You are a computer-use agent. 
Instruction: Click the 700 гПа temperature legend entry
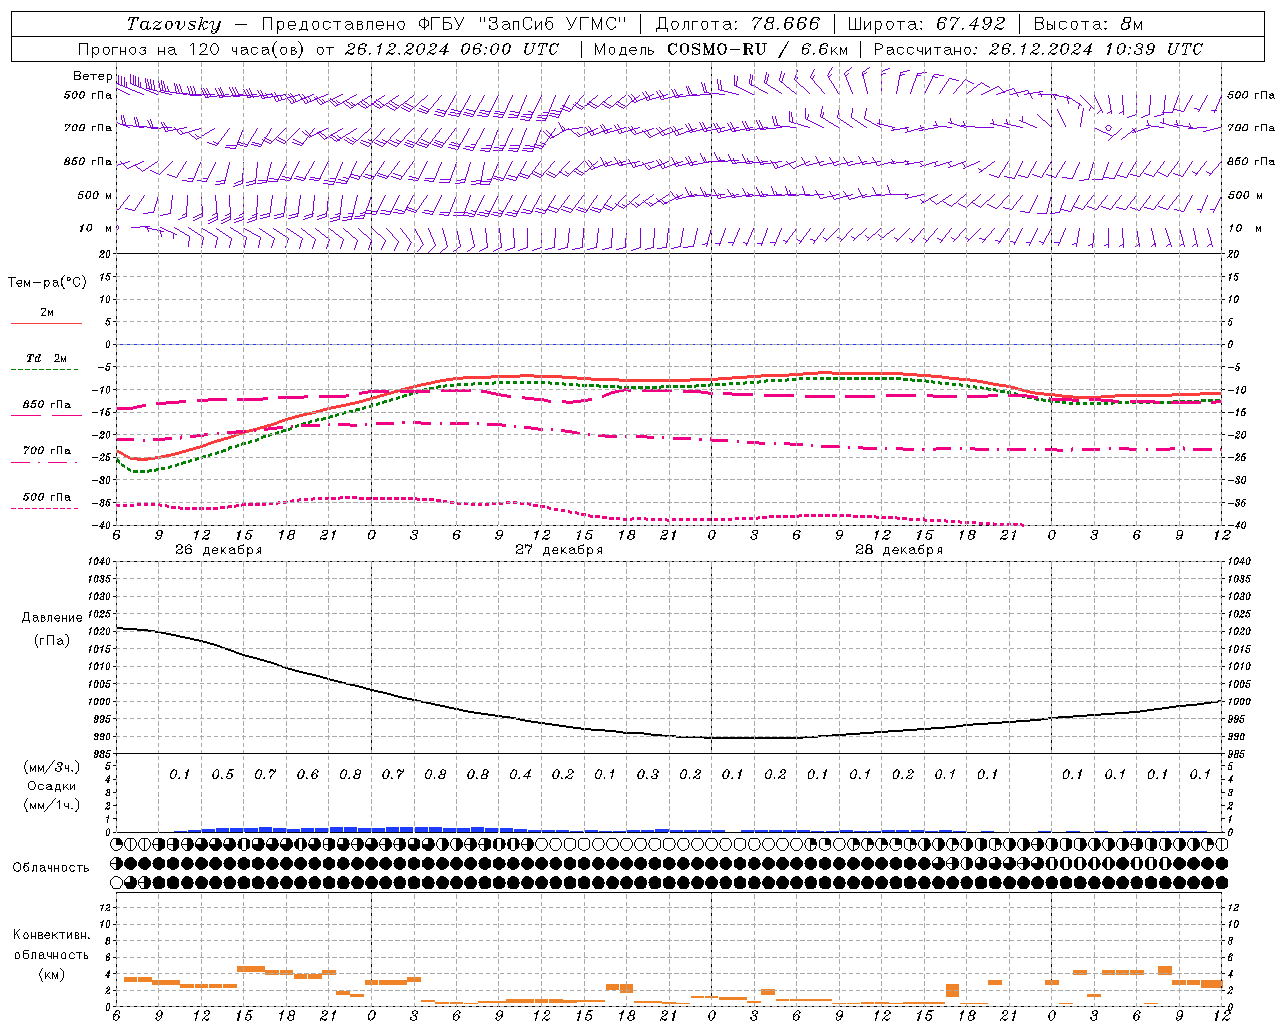(47, 450)
